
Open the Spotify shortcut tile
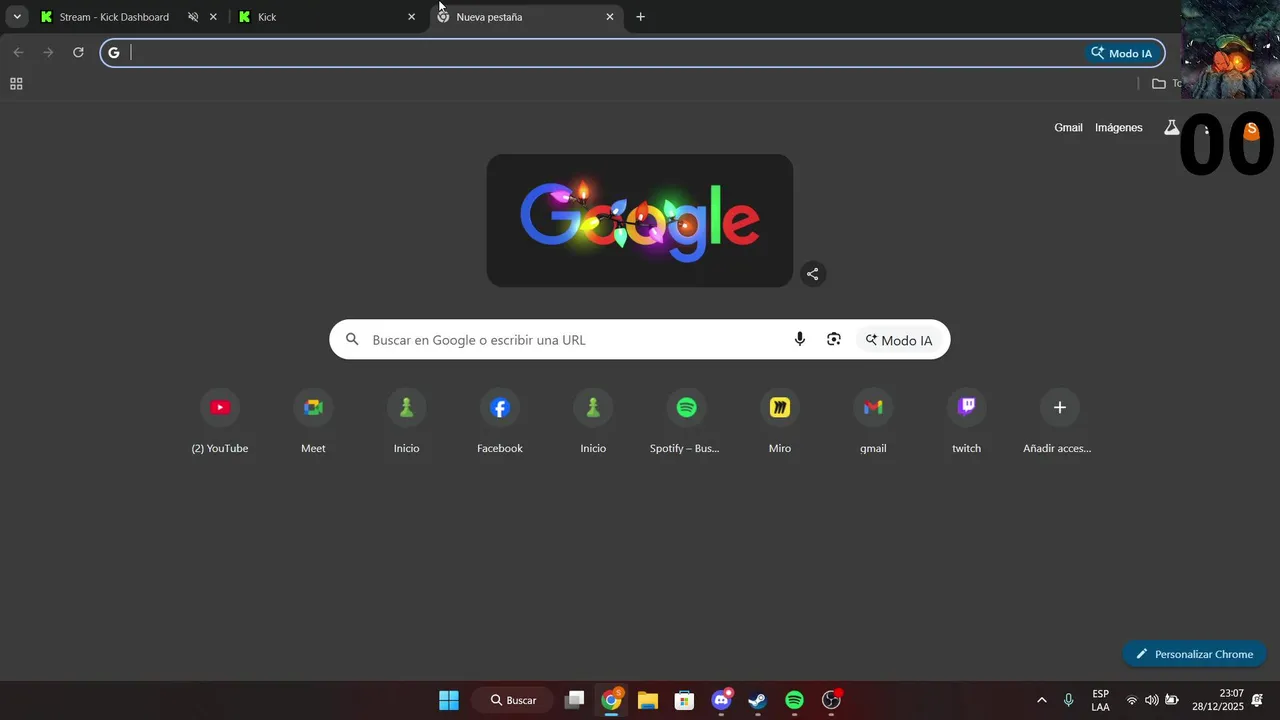(x=686, y=421)
